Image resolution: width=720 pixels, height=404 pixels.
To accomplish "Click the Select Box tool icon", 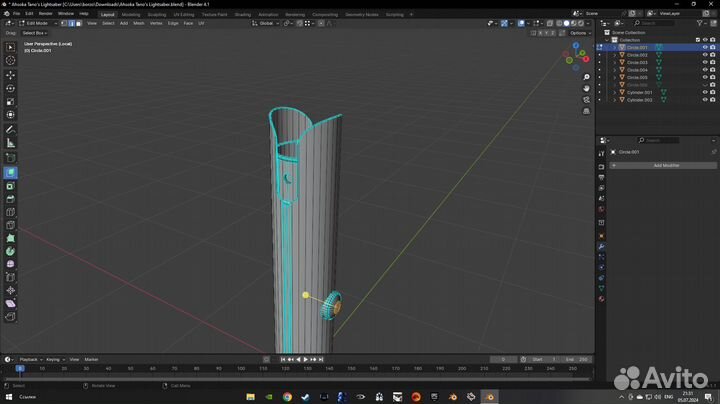I will (x=10, y=47).
